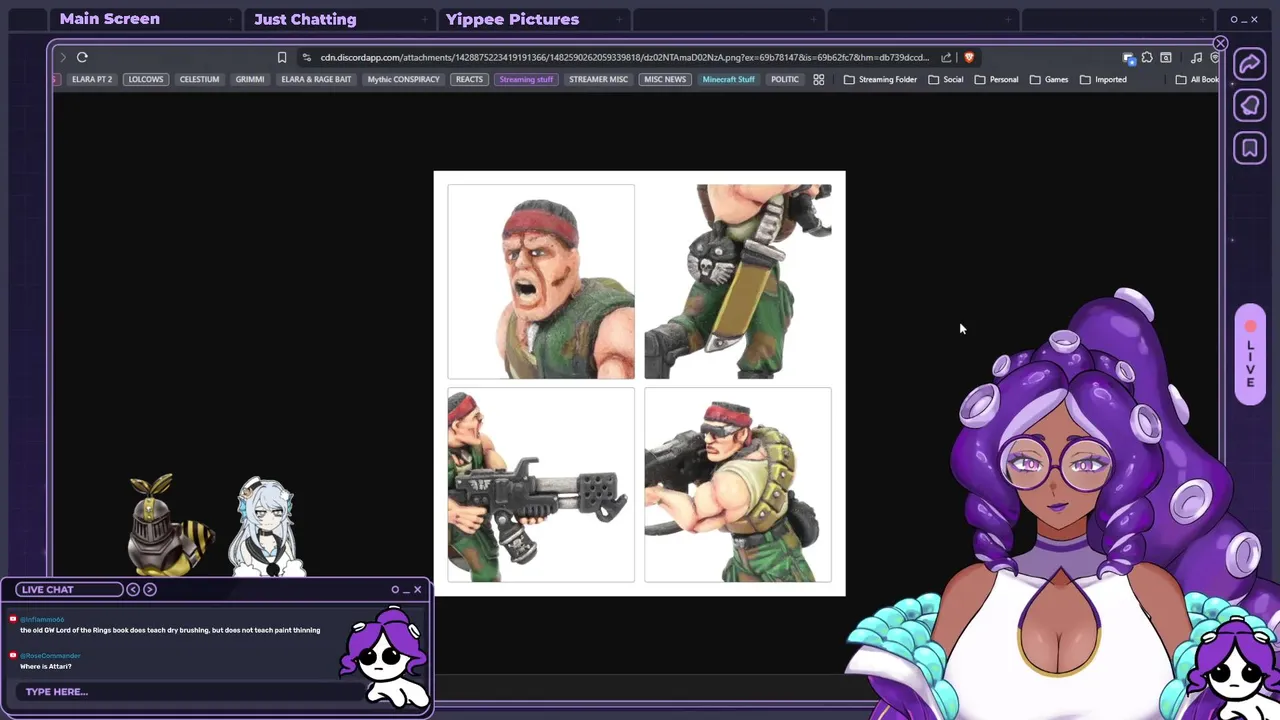Click the LIVE indicator badge
Image resolution: width=1280 pixels, height=720 pixels.
click(x=1250, y=355)
